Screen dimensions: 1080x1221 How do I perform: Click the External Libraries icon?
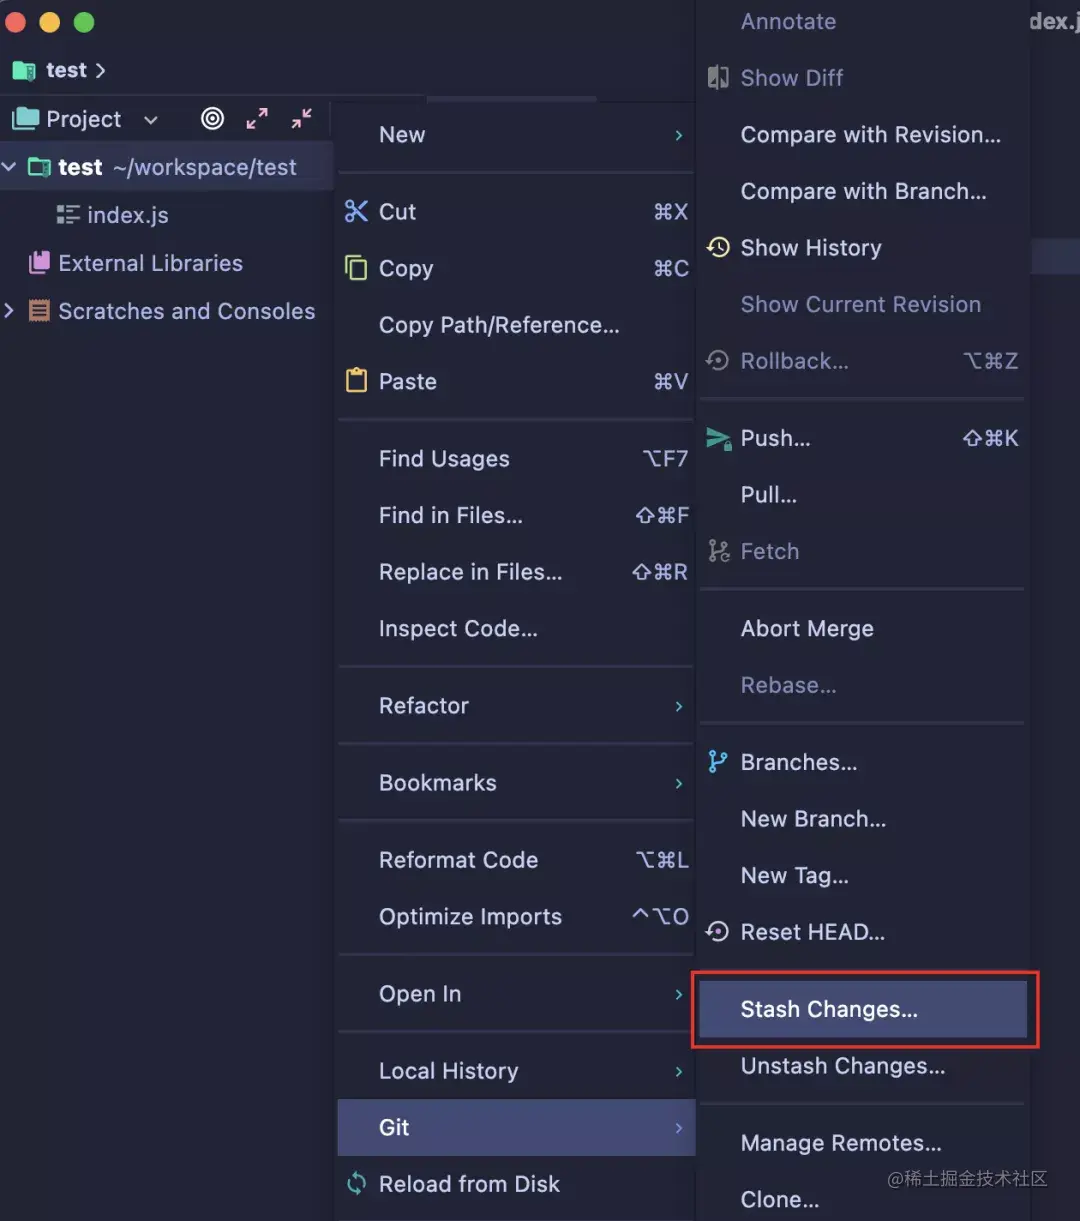[39, 263]
